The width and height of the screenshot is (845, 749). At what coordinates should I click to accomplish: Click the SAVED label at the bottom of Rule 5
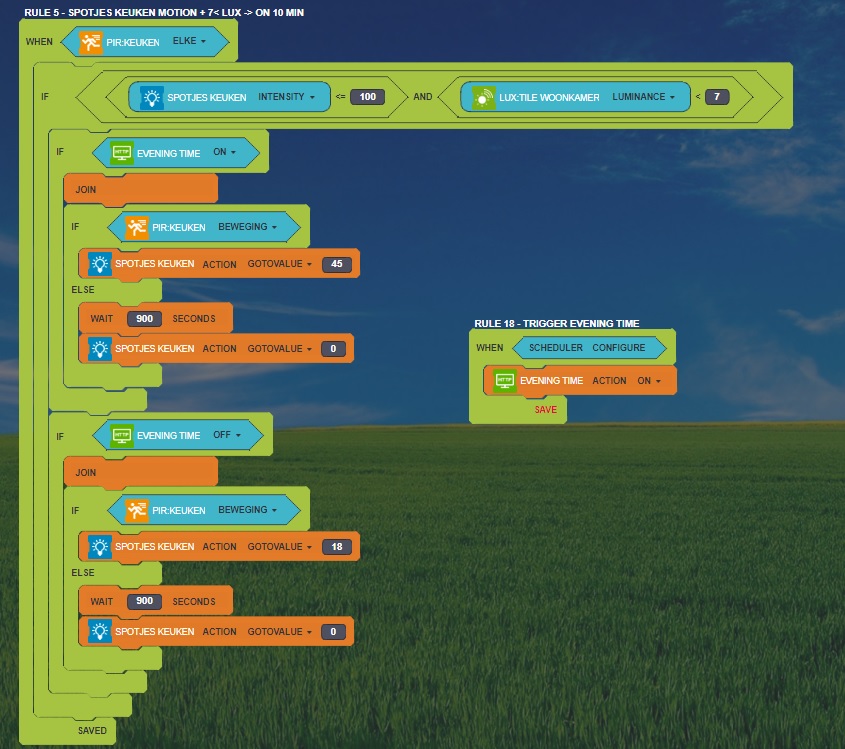93,731
